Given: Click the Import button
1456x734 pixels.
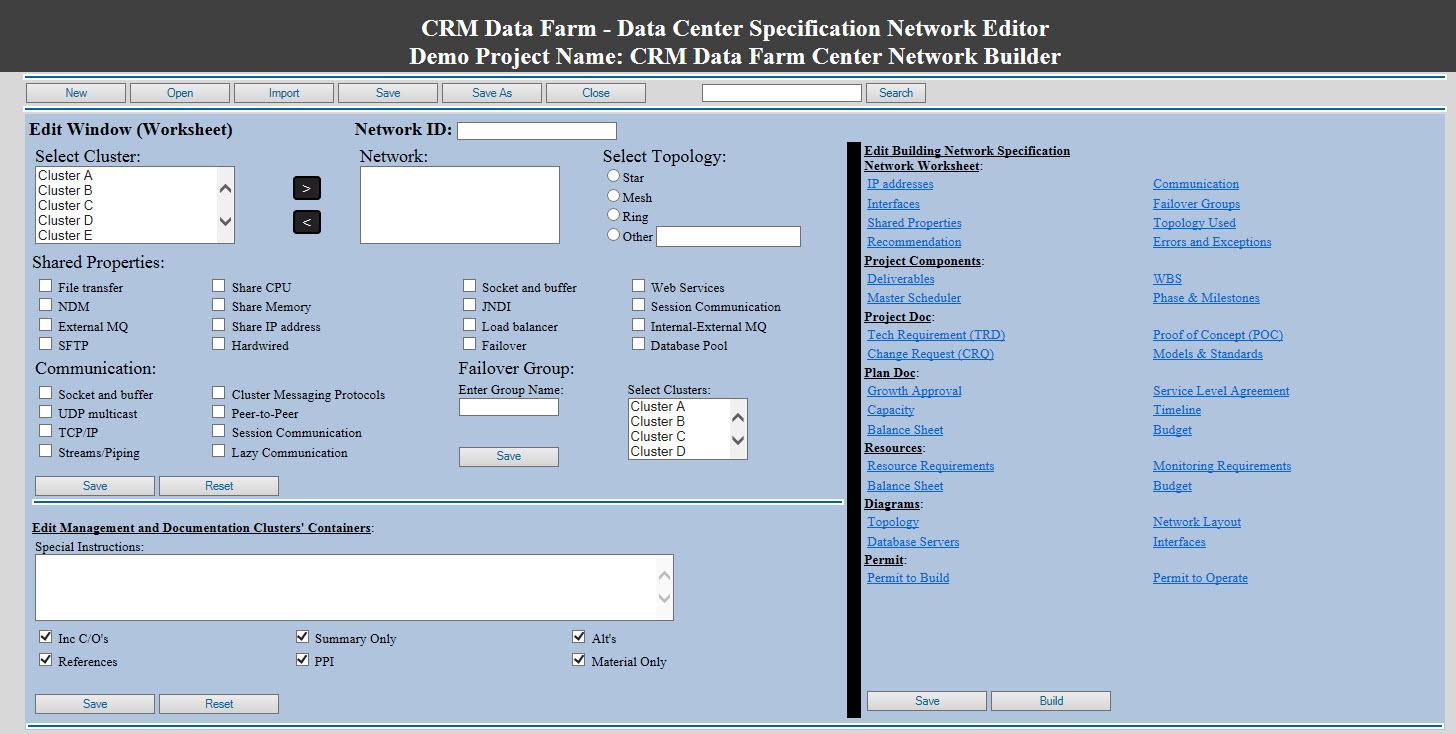Looking at the screenshot, I should 283,92.
